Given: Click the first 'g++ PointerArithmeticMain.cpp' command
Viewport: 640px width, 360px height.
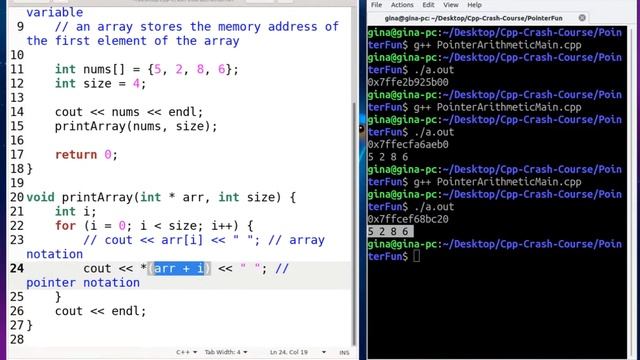Looking at the screenshot, I should point(497,45).
